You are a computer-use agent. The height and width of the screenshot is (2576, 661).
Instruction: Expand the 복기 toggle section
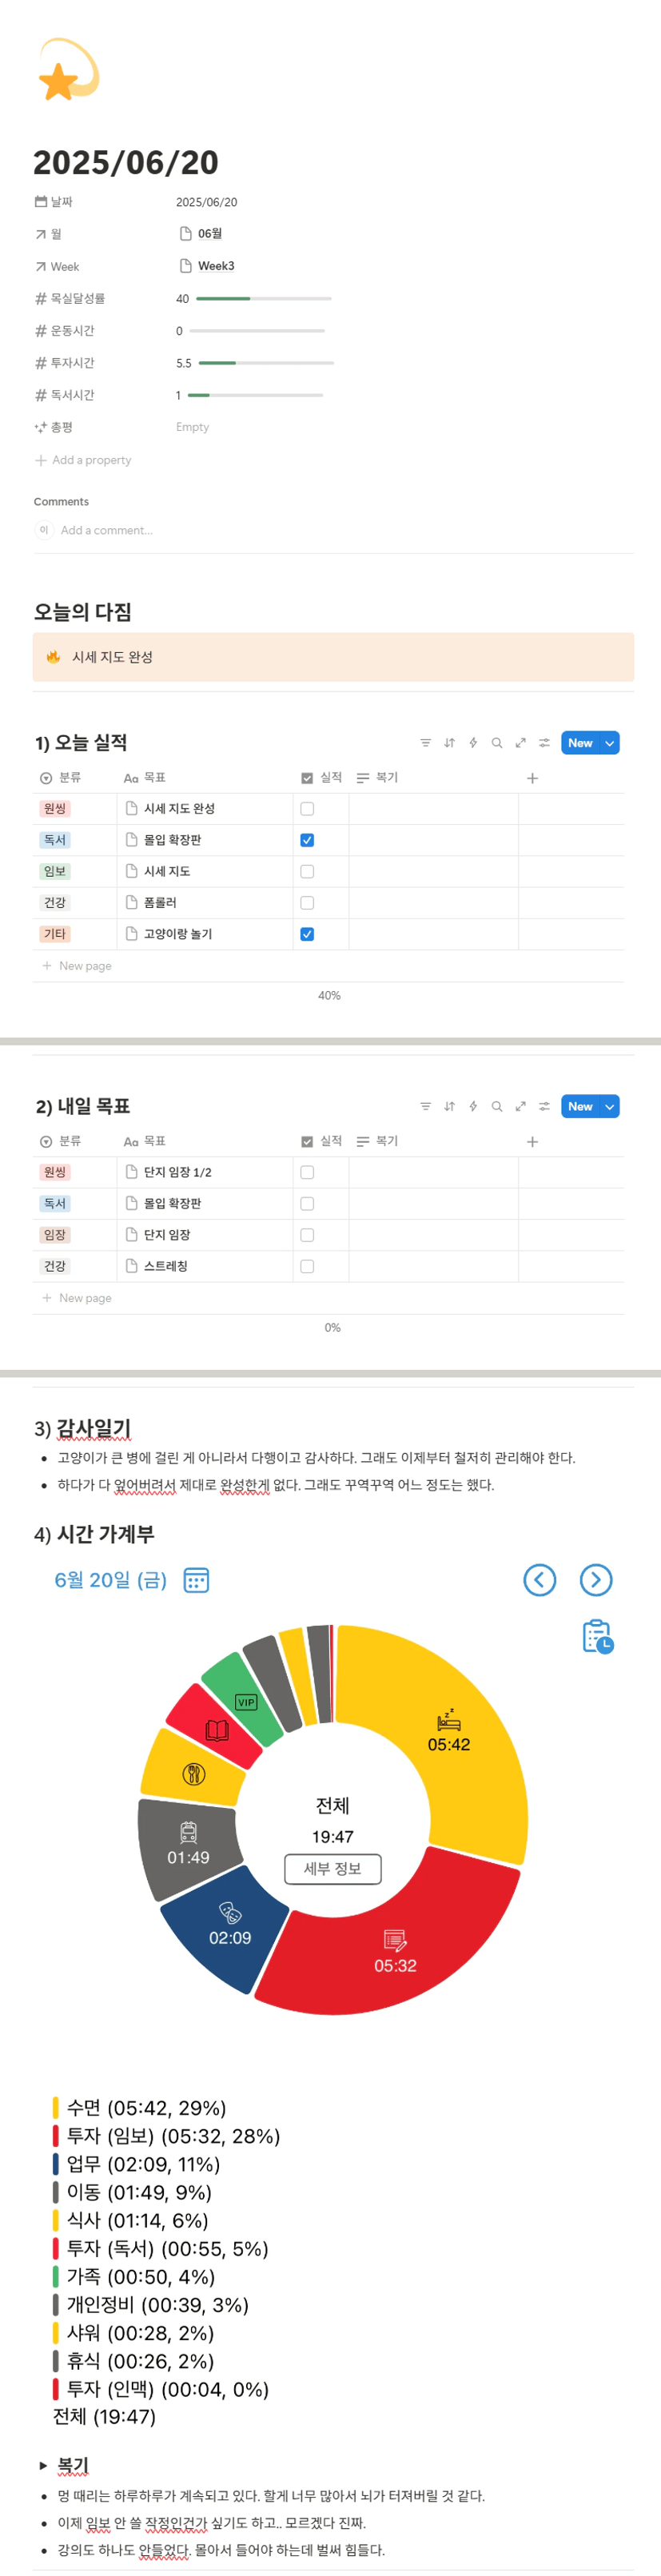click(x=42, y=2465)
